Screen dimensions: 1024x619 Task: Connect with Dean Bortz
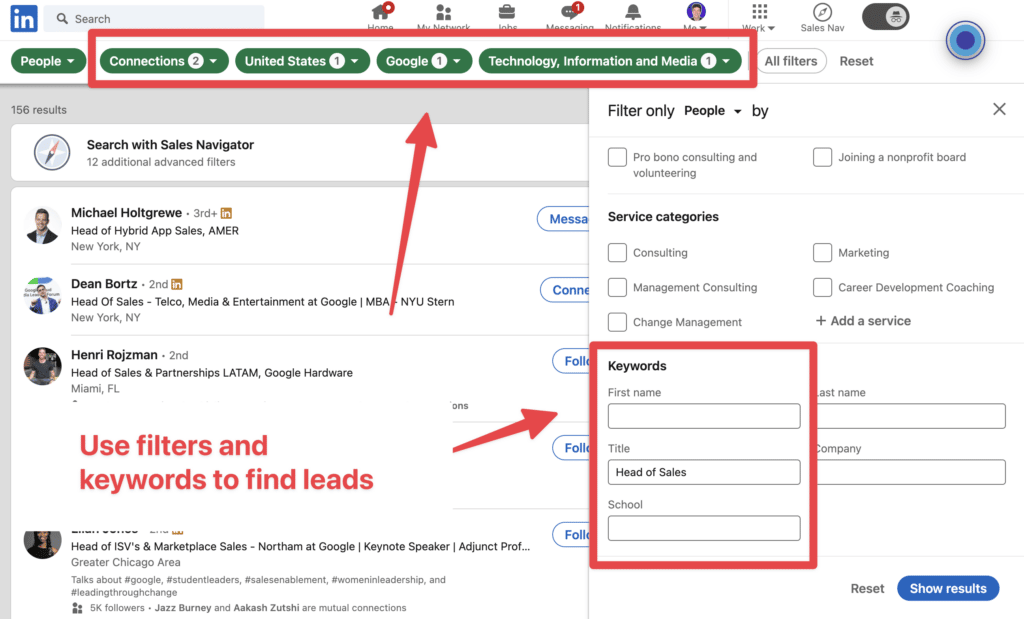pyautogui.click(x=564, y=290)
